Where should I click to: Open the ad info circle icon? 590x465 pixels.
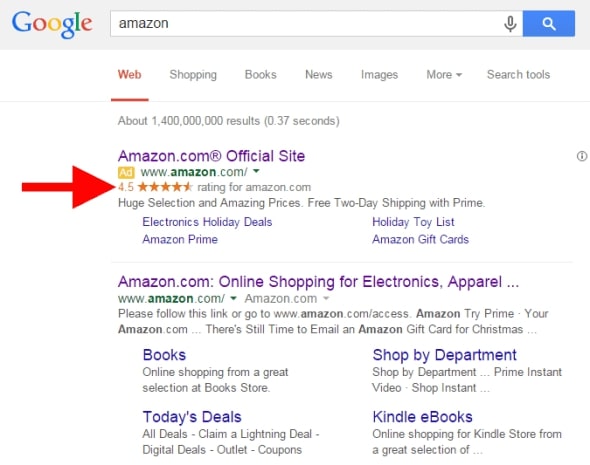[x=582, y=156]
